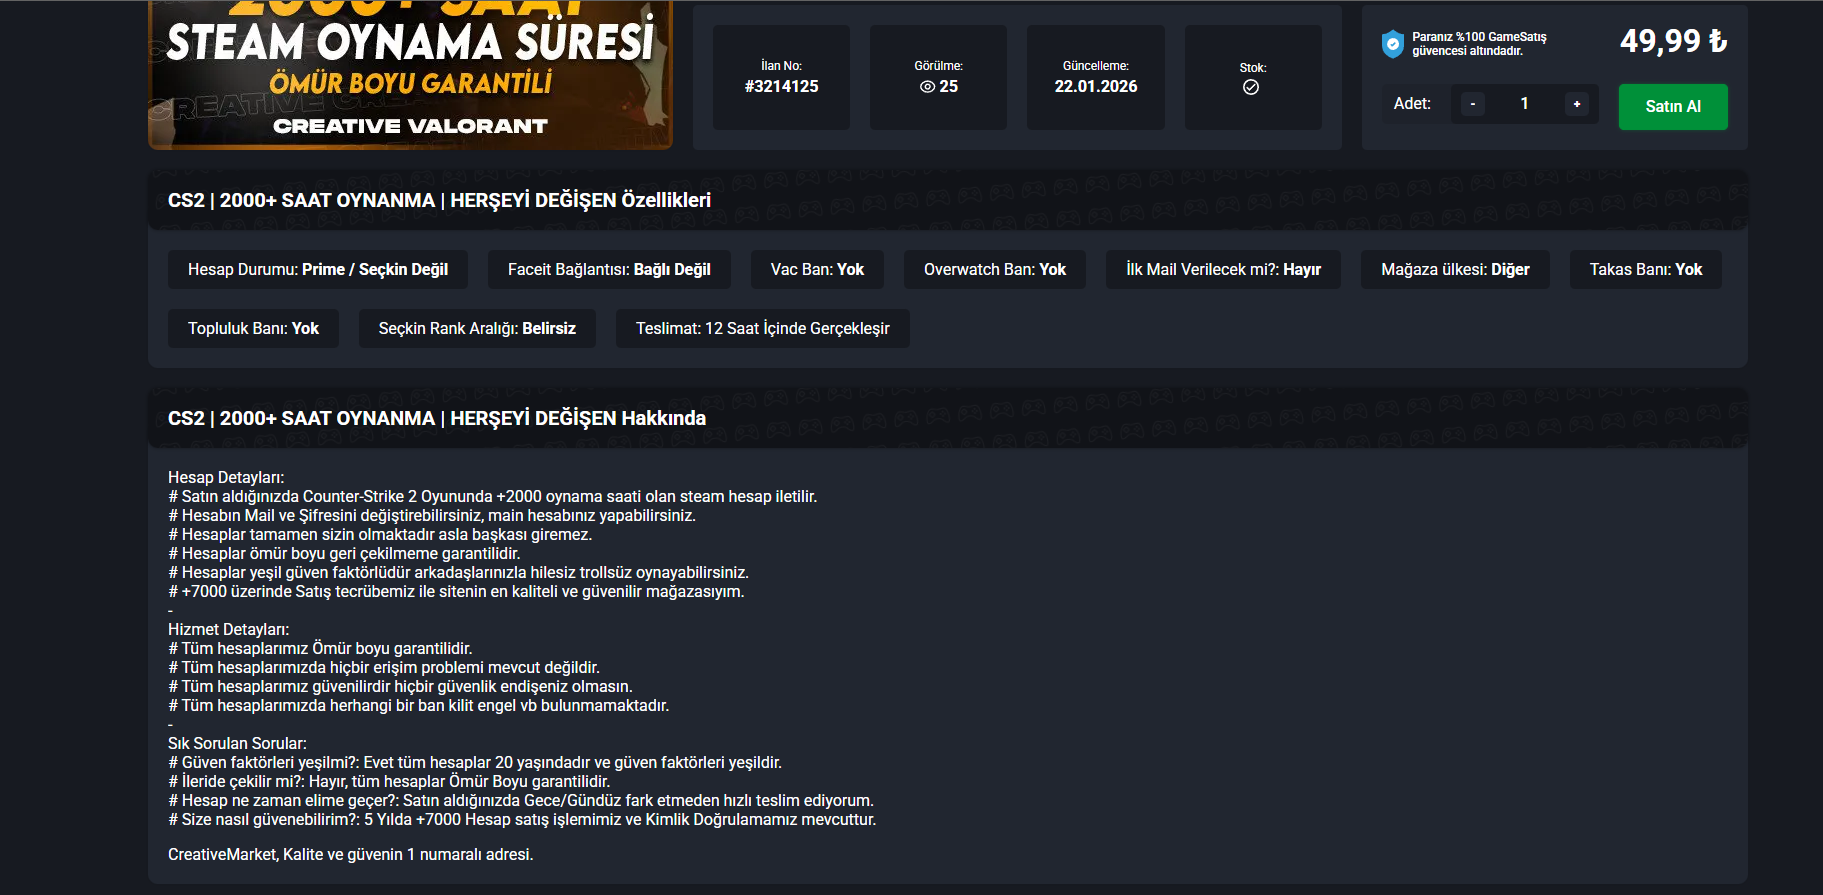The height and width of the screenshot is (895, 1823).
Task: Click the Hesap Durumu: Prime / Seçkin Değil tag
Action: [x=318, y=269]
